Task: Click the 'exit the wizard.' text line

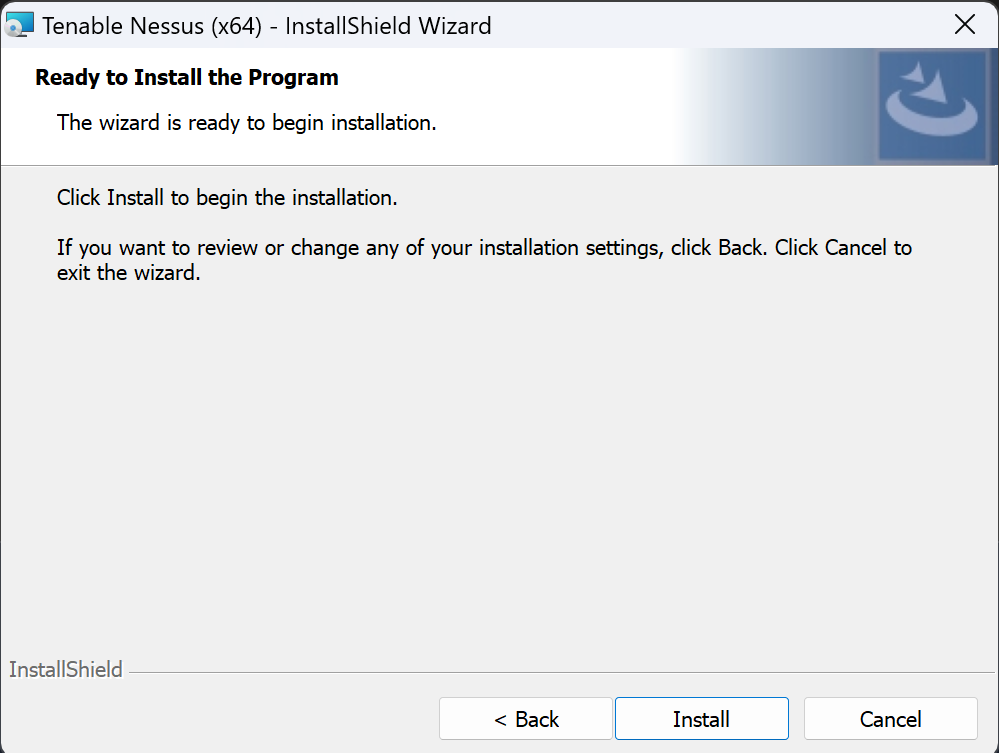Action: (x=129, y=273)
